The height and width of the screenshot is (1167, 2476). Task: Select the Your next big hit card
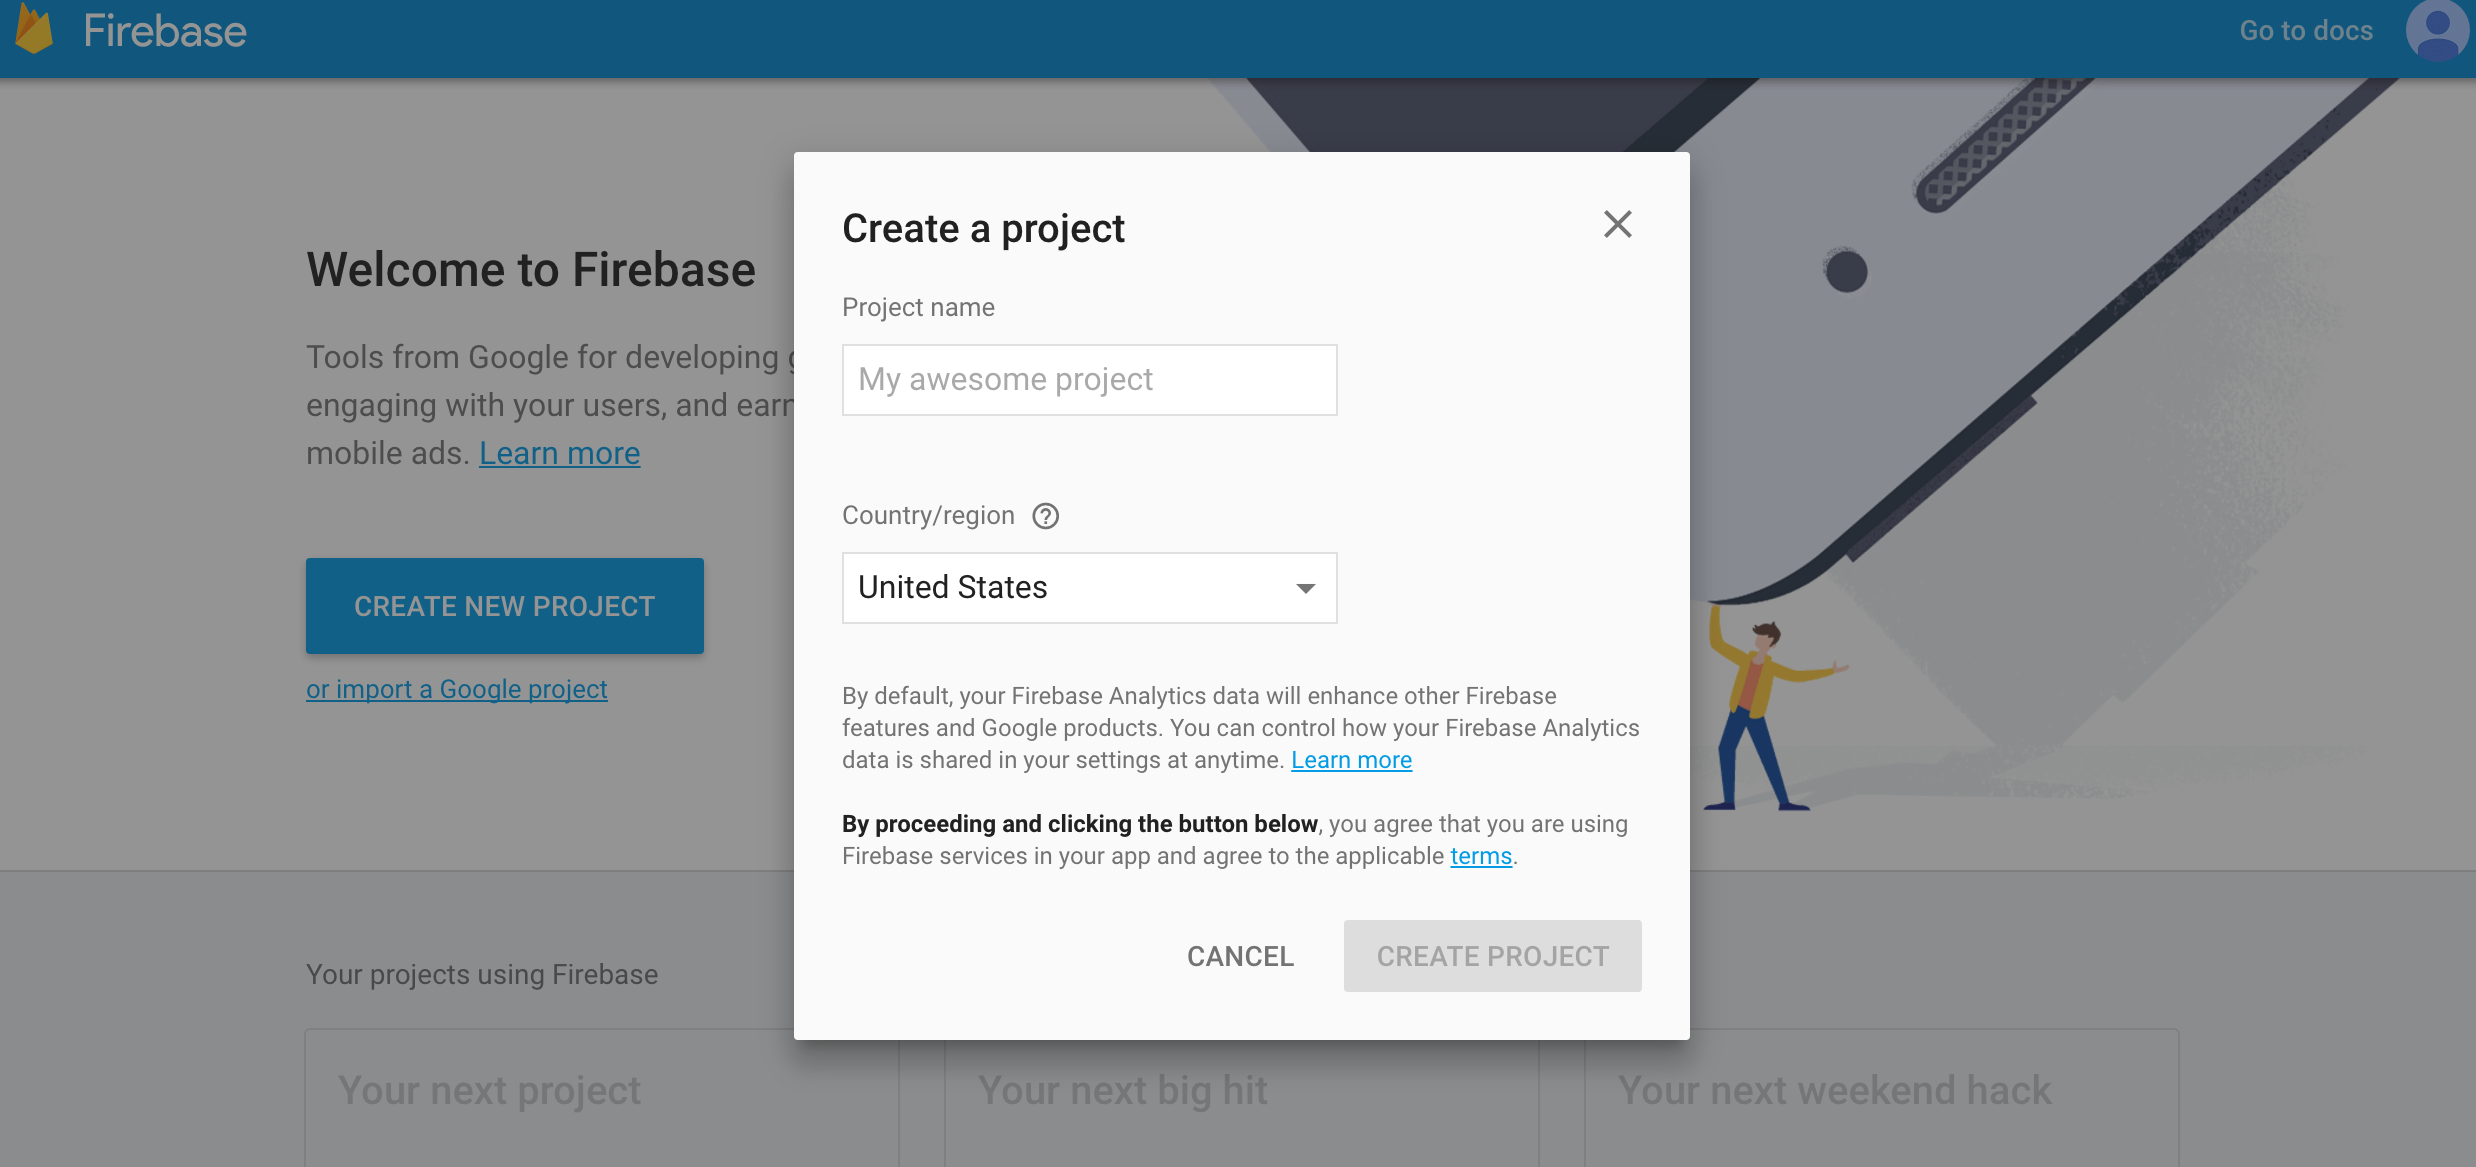[1240, 1100]
